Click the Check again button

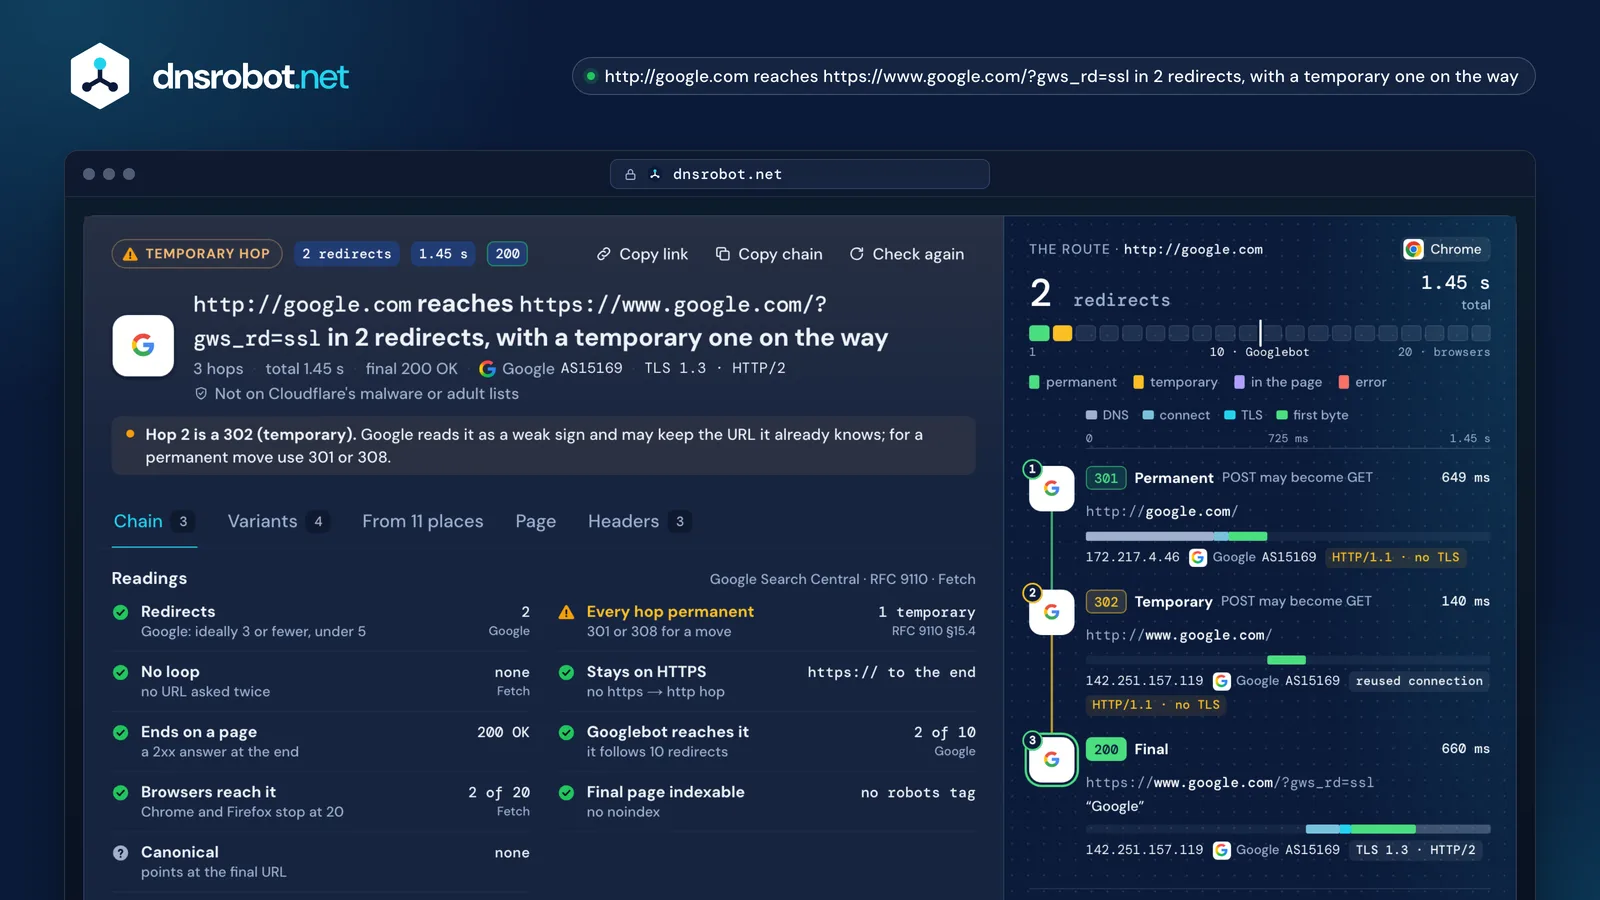click(906, 254)
